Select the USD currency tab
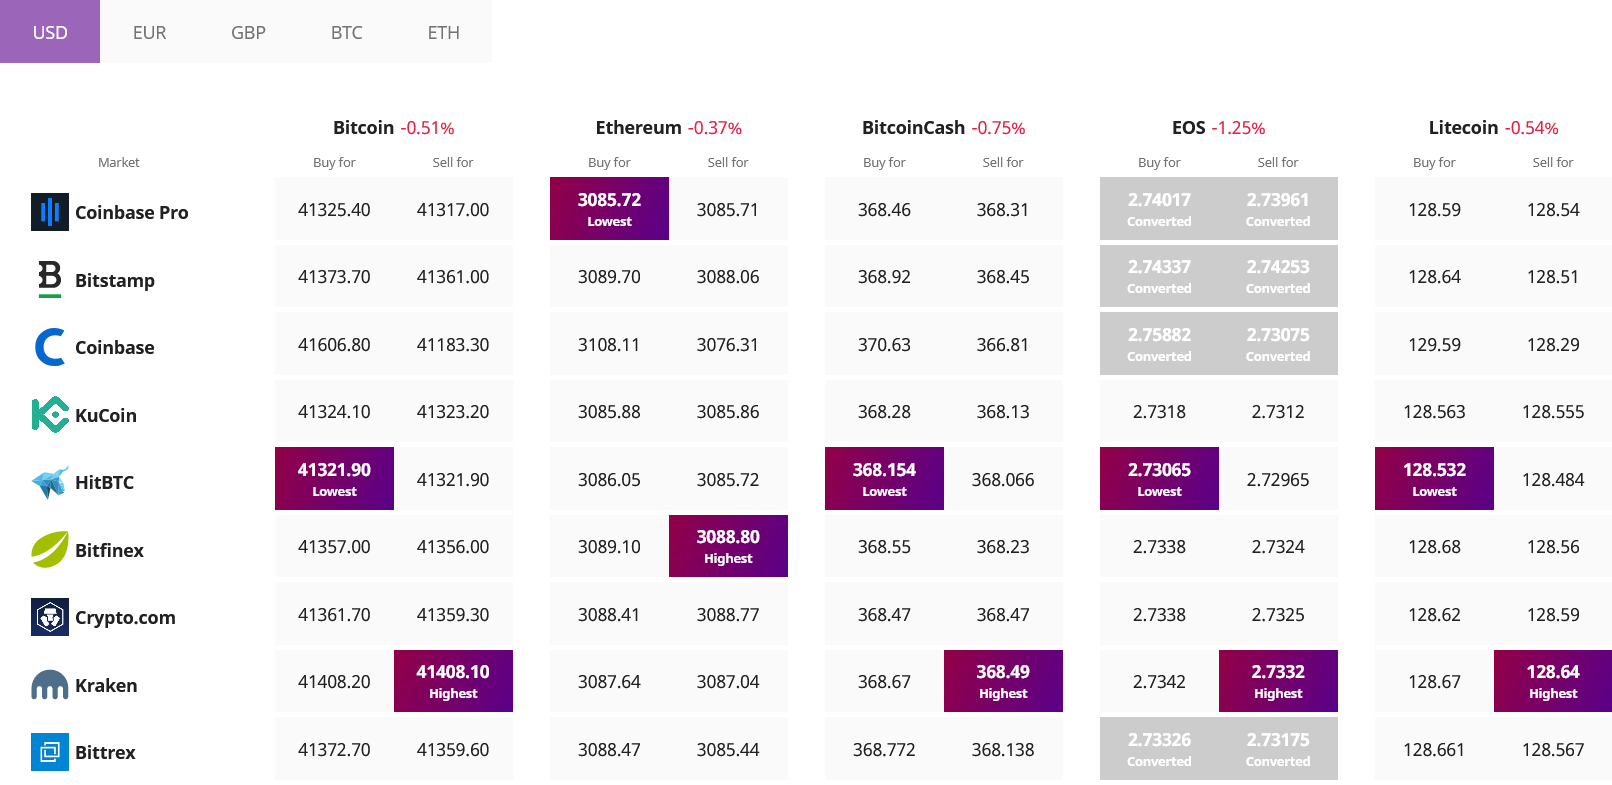 pyautogui.click(x=50, y=32)
